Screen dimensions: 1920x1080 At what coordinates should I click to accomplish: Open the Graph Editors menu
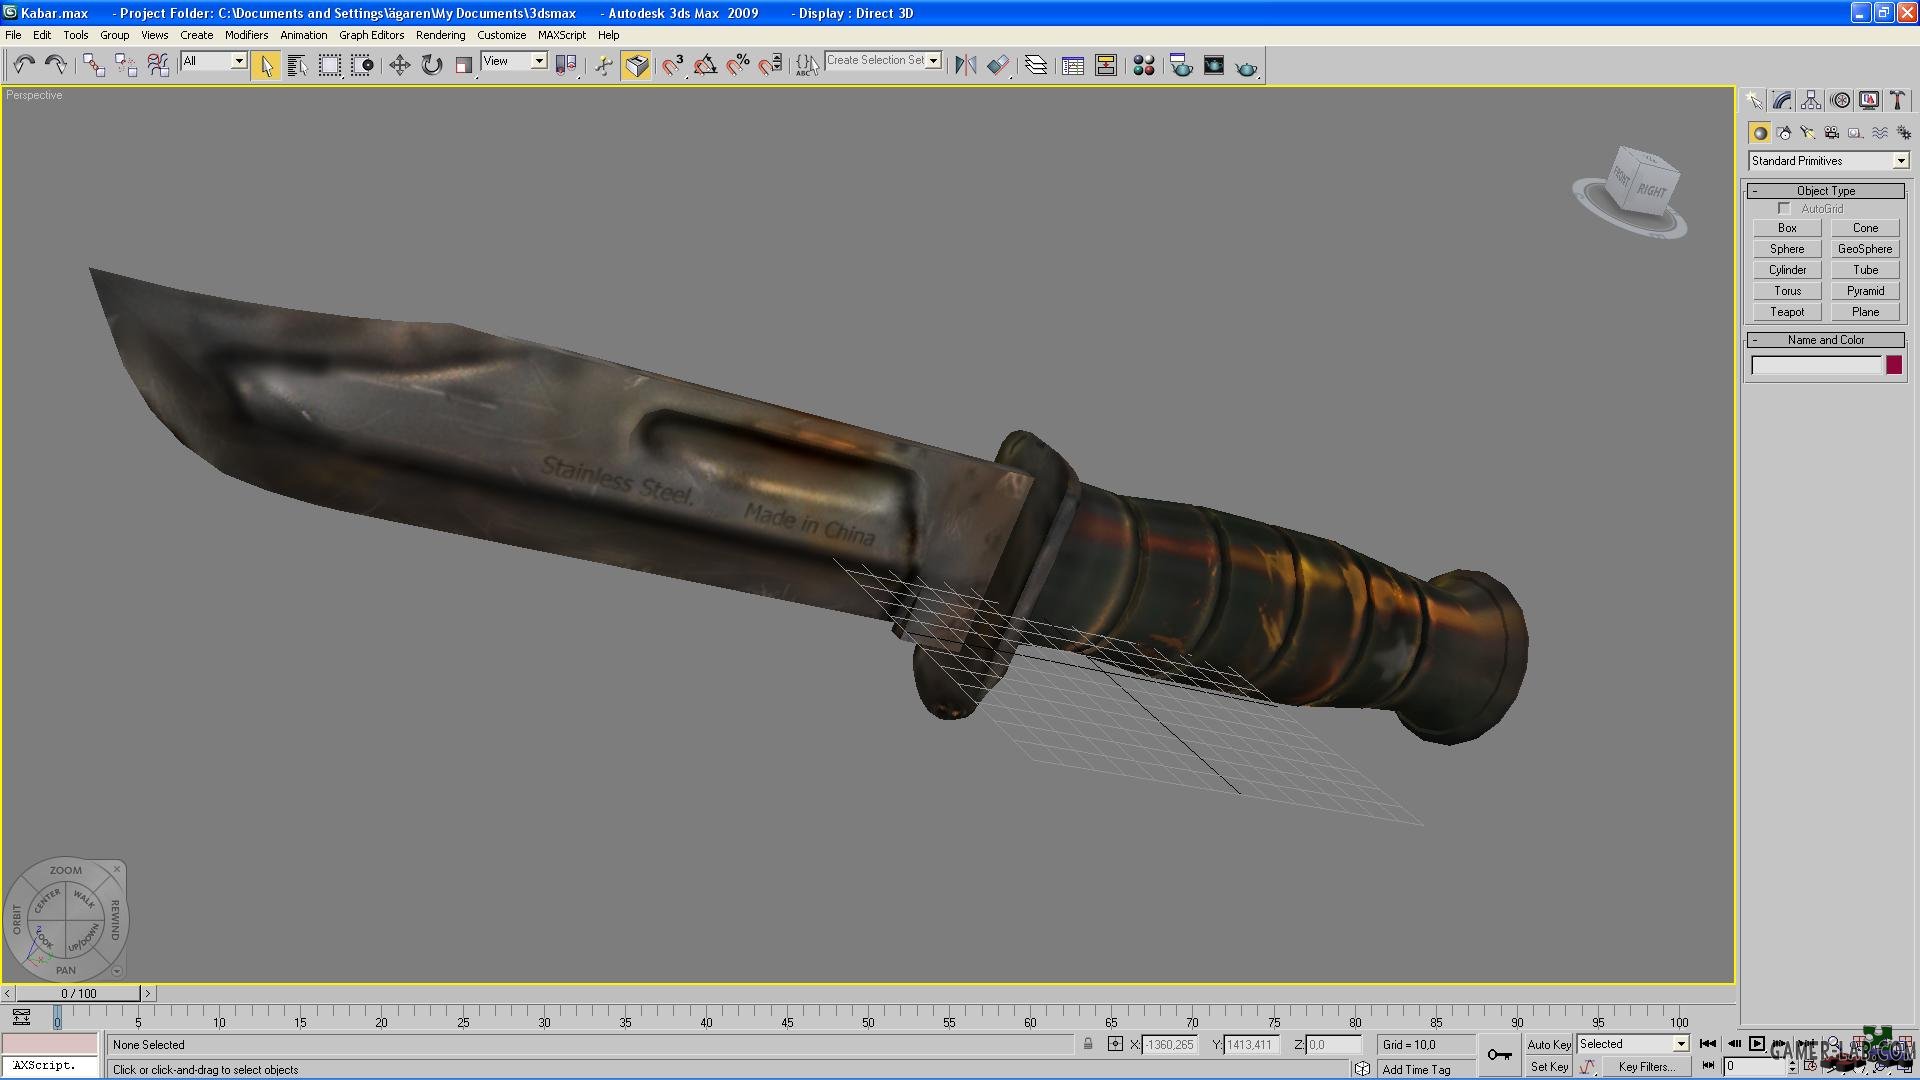(371, 35)
